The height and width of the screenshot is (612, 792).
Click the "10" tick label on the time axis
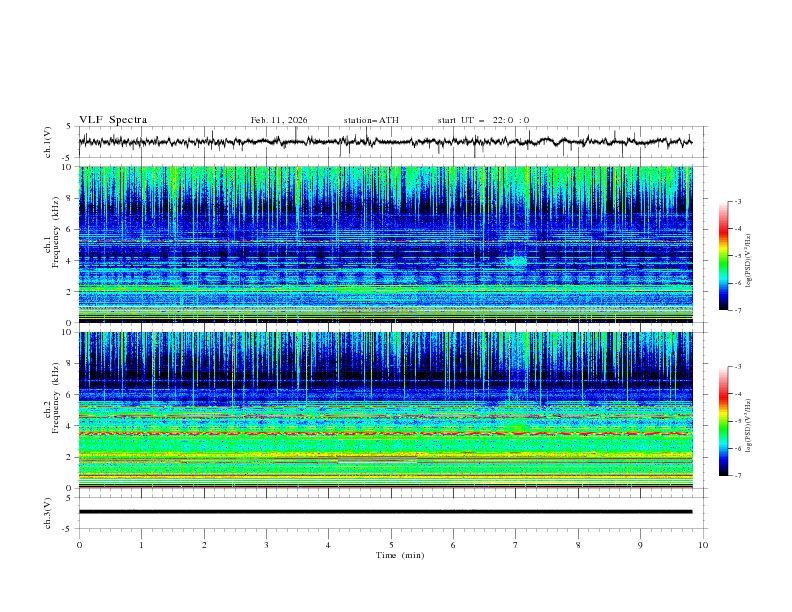coord(703,545)
